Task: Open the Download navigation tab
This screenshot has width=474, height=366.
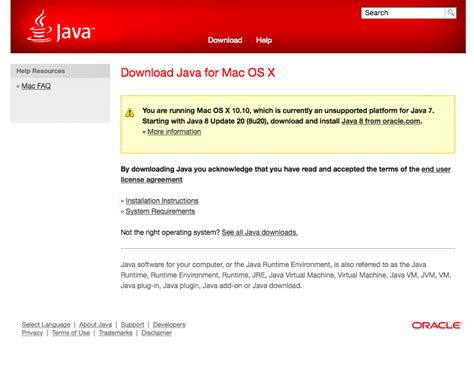Action: click(225, 40)
